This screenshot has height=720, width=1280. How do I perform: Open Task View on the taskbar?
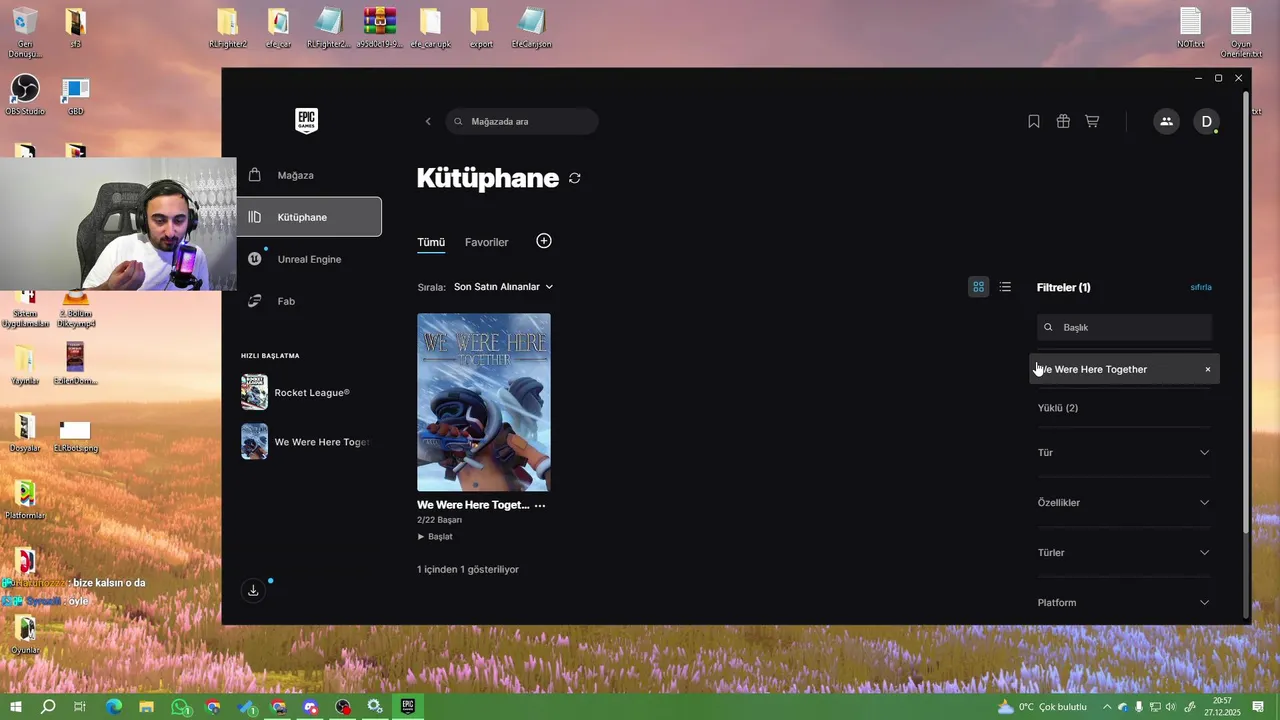[x=80, y=707]
